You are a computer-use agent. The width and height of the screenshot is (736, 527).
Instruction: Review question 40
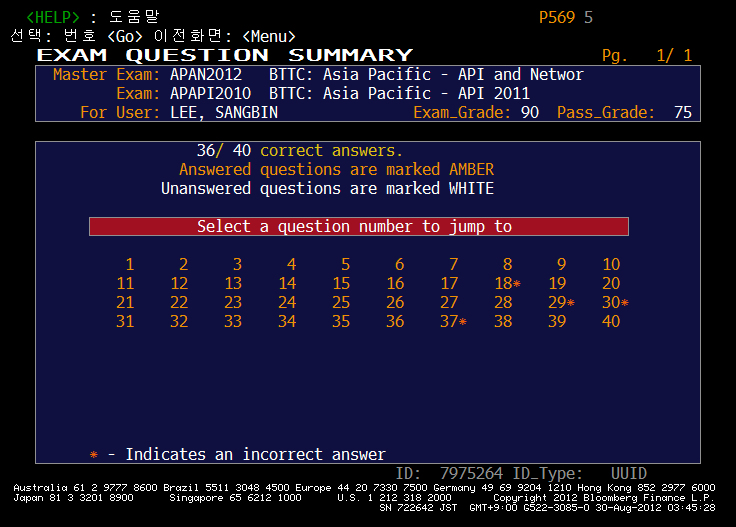[x=611, y=321]
